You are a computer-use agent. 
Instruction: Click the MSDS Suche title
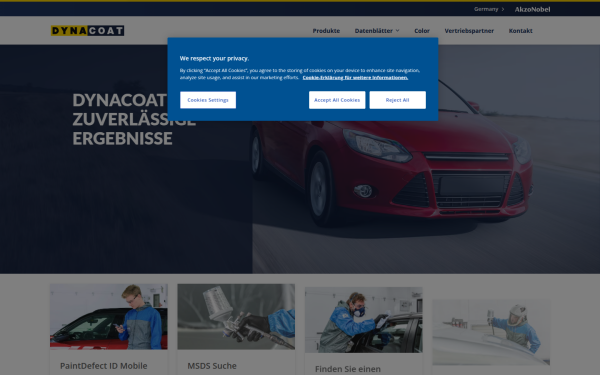[212, 366]
